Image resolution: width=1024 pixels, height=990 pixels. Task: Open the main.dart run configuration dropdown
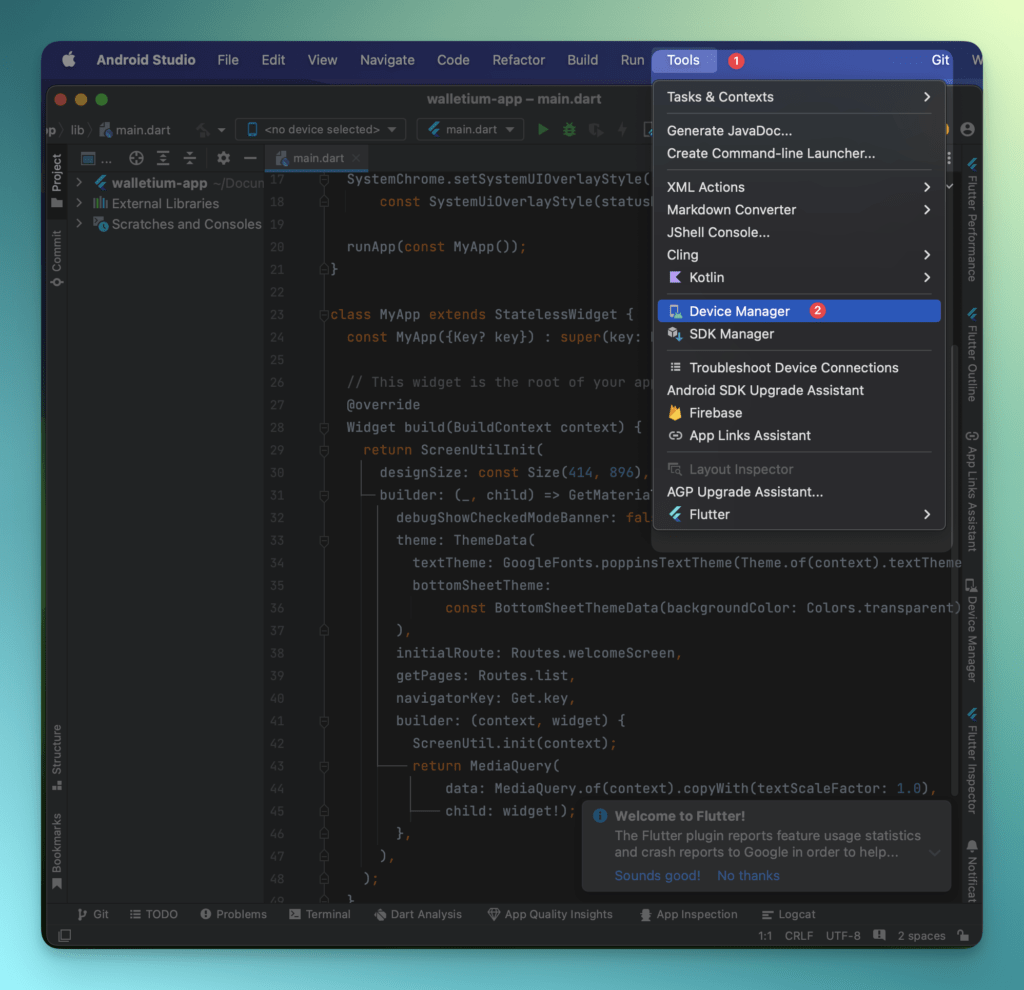[470, 129]
